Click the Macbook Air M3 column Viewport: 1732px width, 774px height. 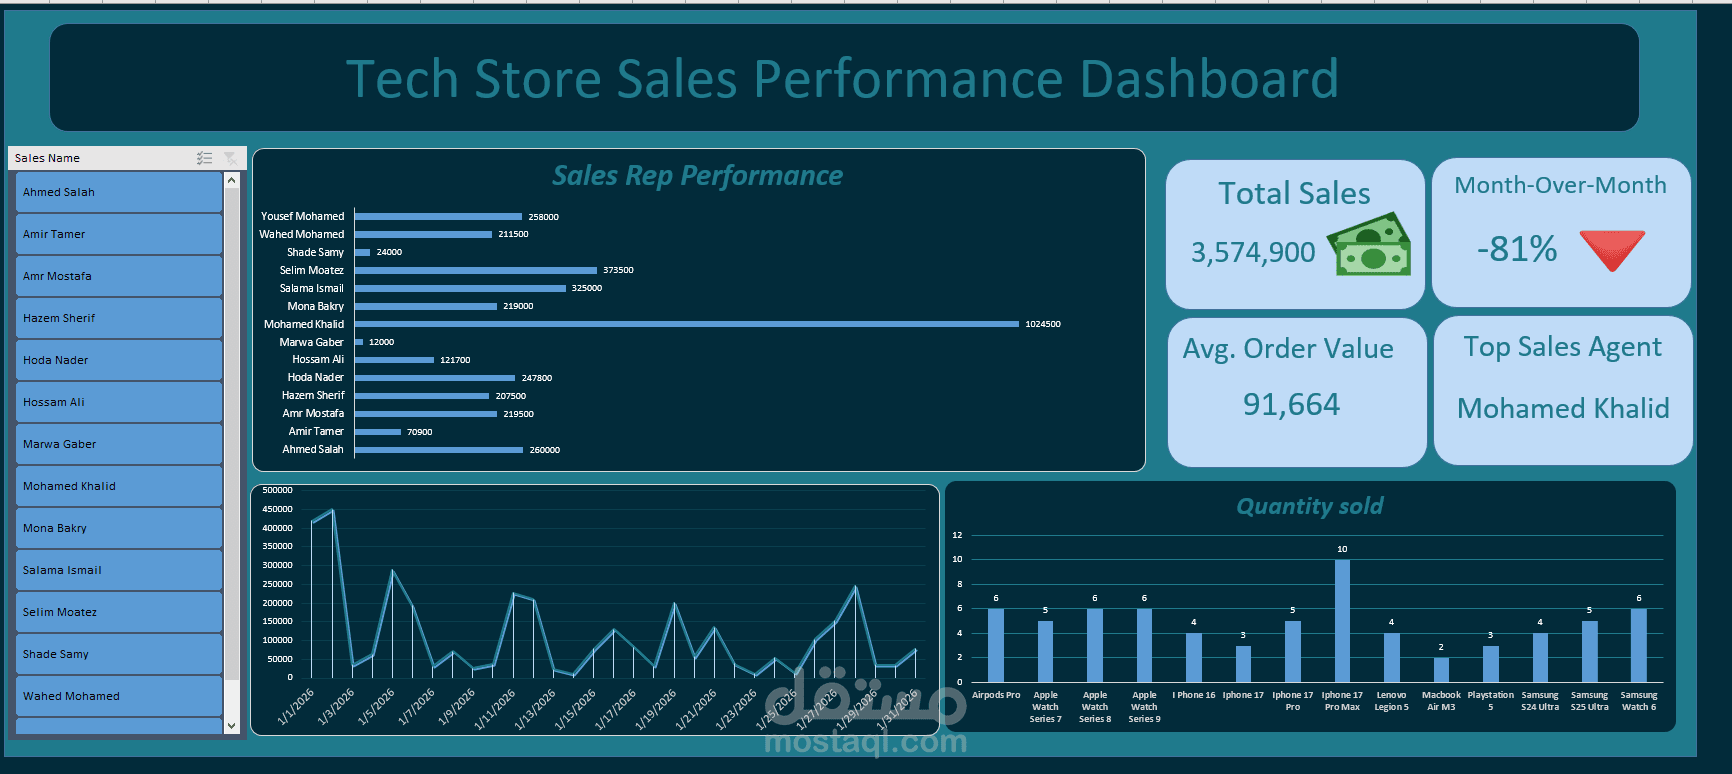click(1441, 670)
